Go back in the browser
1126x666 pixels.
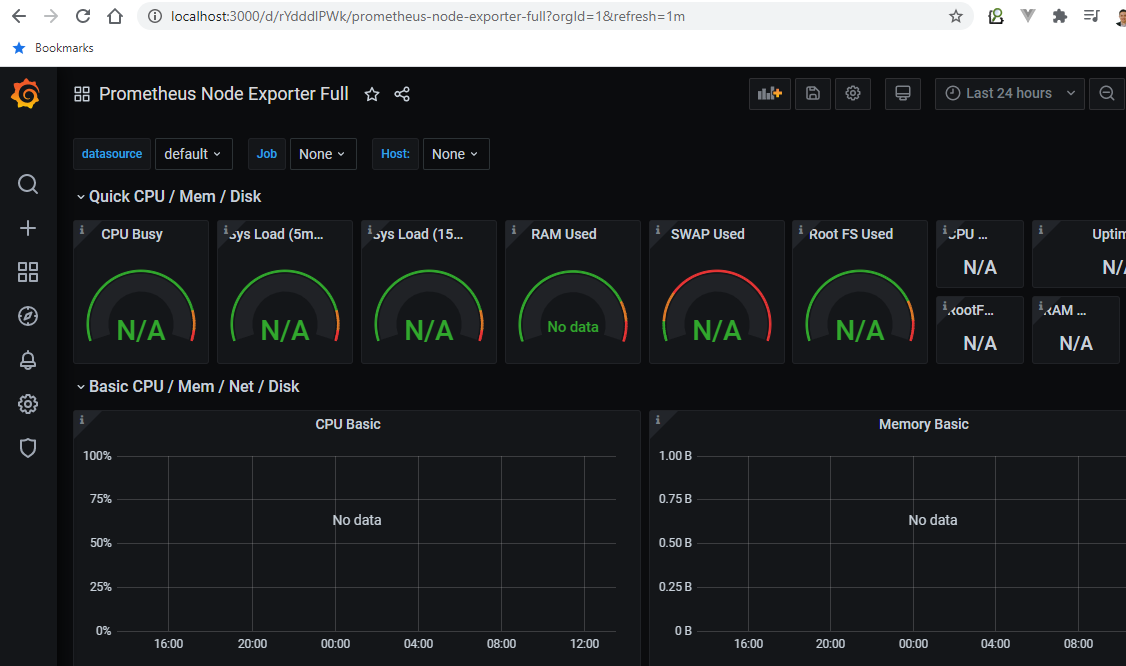click(19, 16)
